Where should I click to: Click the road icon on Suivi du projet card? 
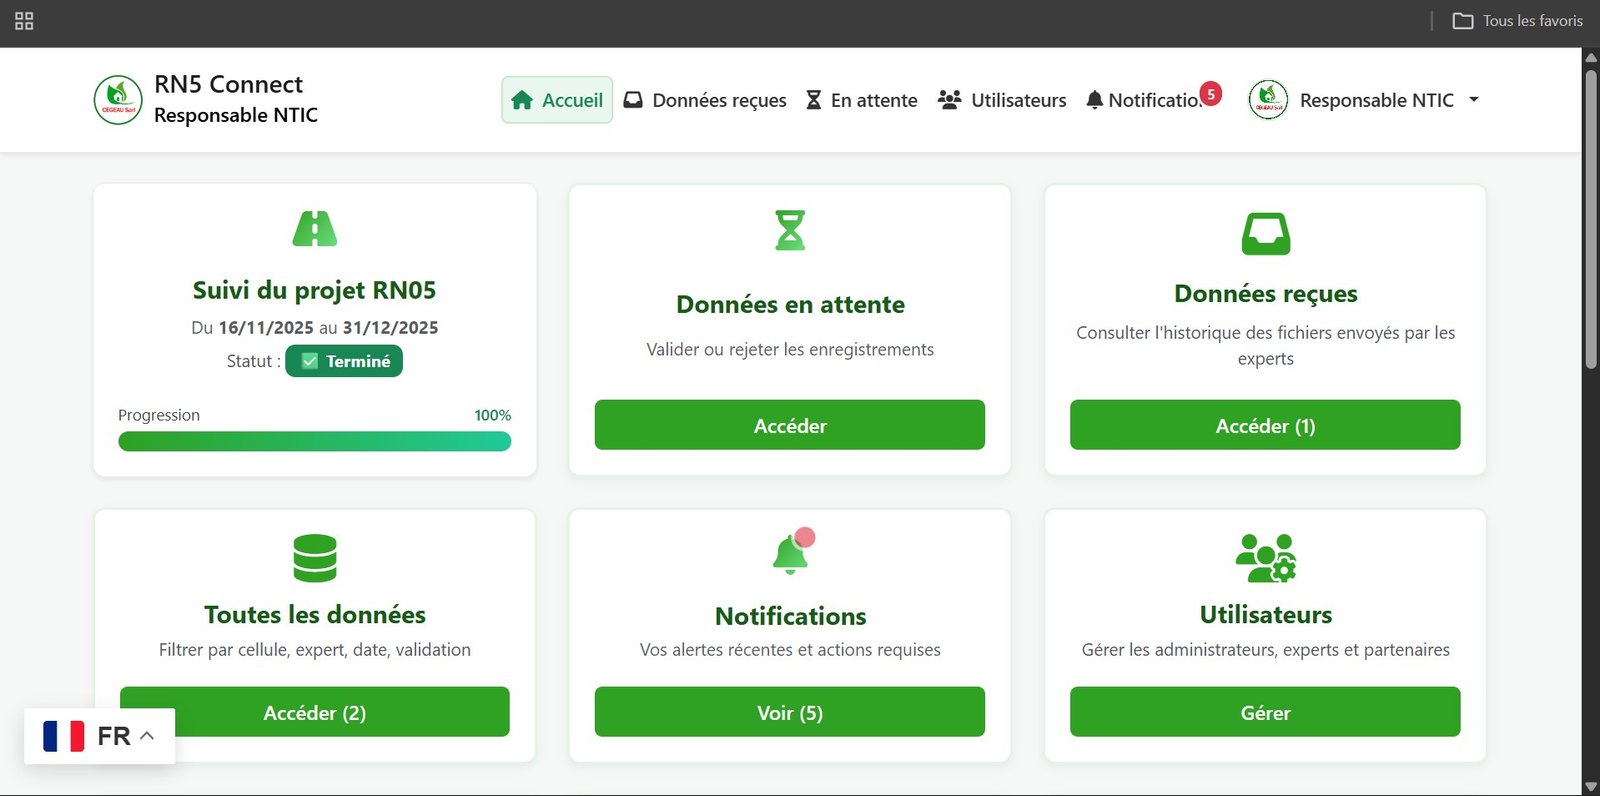314,229
